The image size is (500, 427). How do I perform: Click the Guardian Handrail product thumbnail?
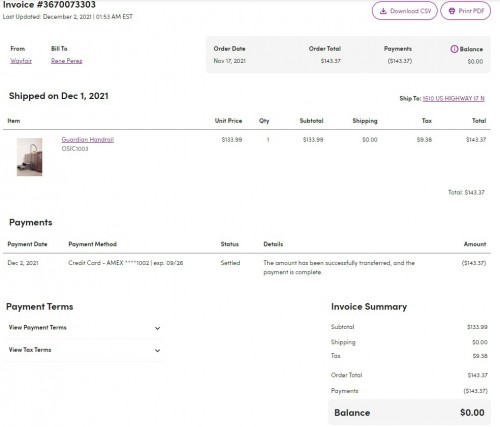pyautogui.click(x=30, y=157)
